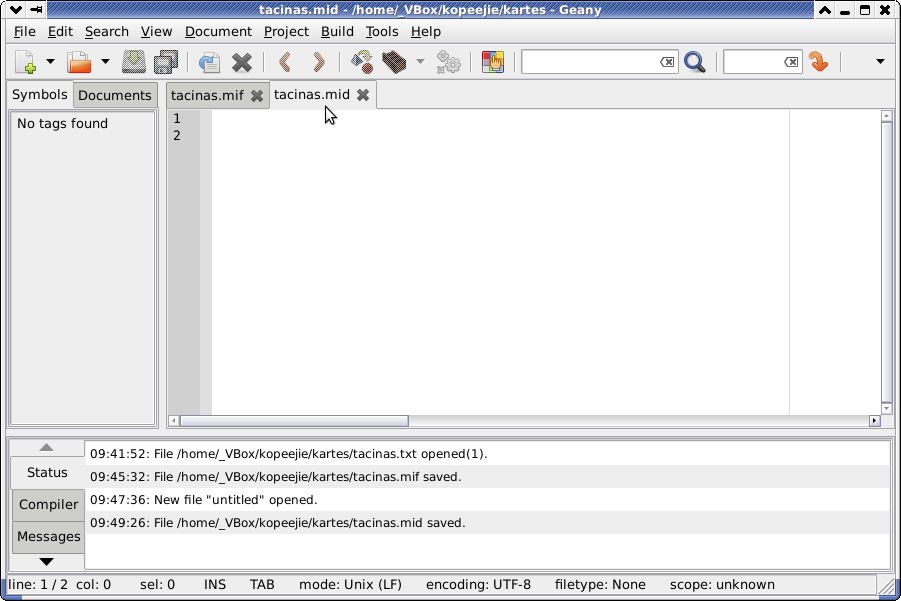
Task: Switch to the Symbols sidebar tab
Action: tap(40, 95)
